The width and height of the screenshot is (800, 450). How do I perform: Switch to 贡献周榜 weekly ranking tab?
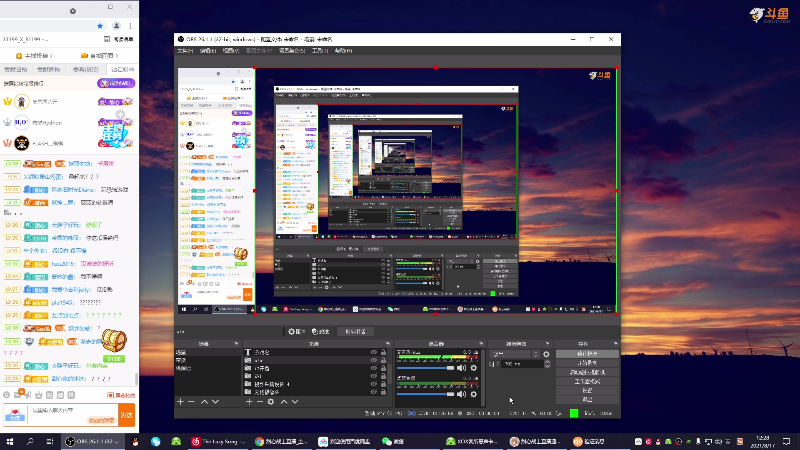tap(48, 69)
